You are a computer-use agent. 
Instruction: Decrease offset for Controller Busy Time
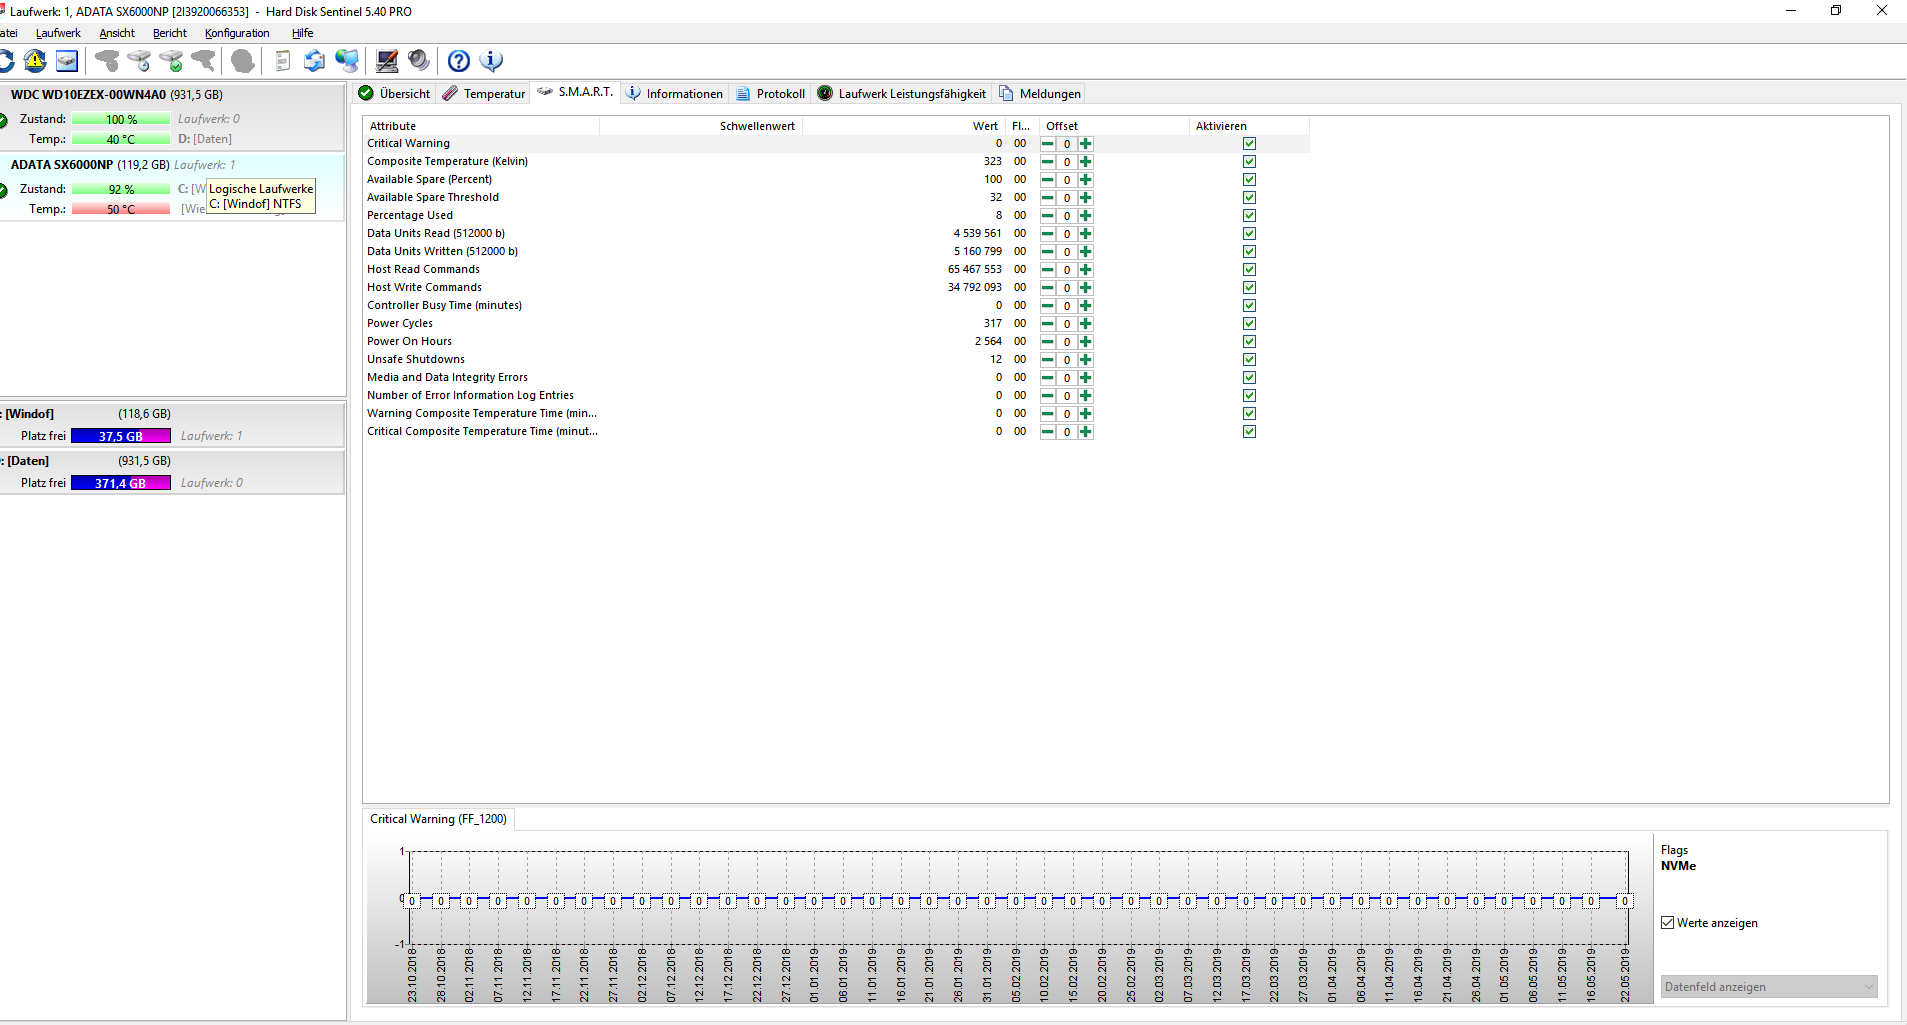[1048, 306]
